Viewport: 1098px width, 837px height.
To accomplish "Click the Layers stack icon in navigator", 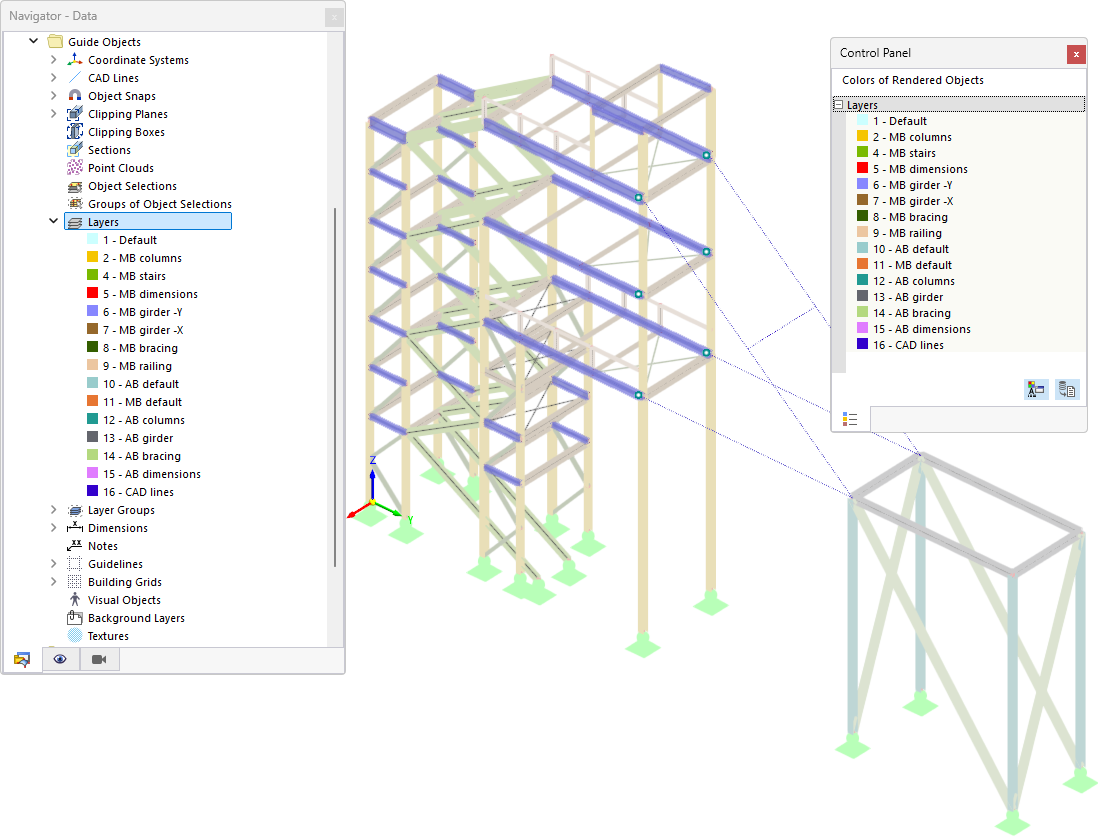I will 75,222.
